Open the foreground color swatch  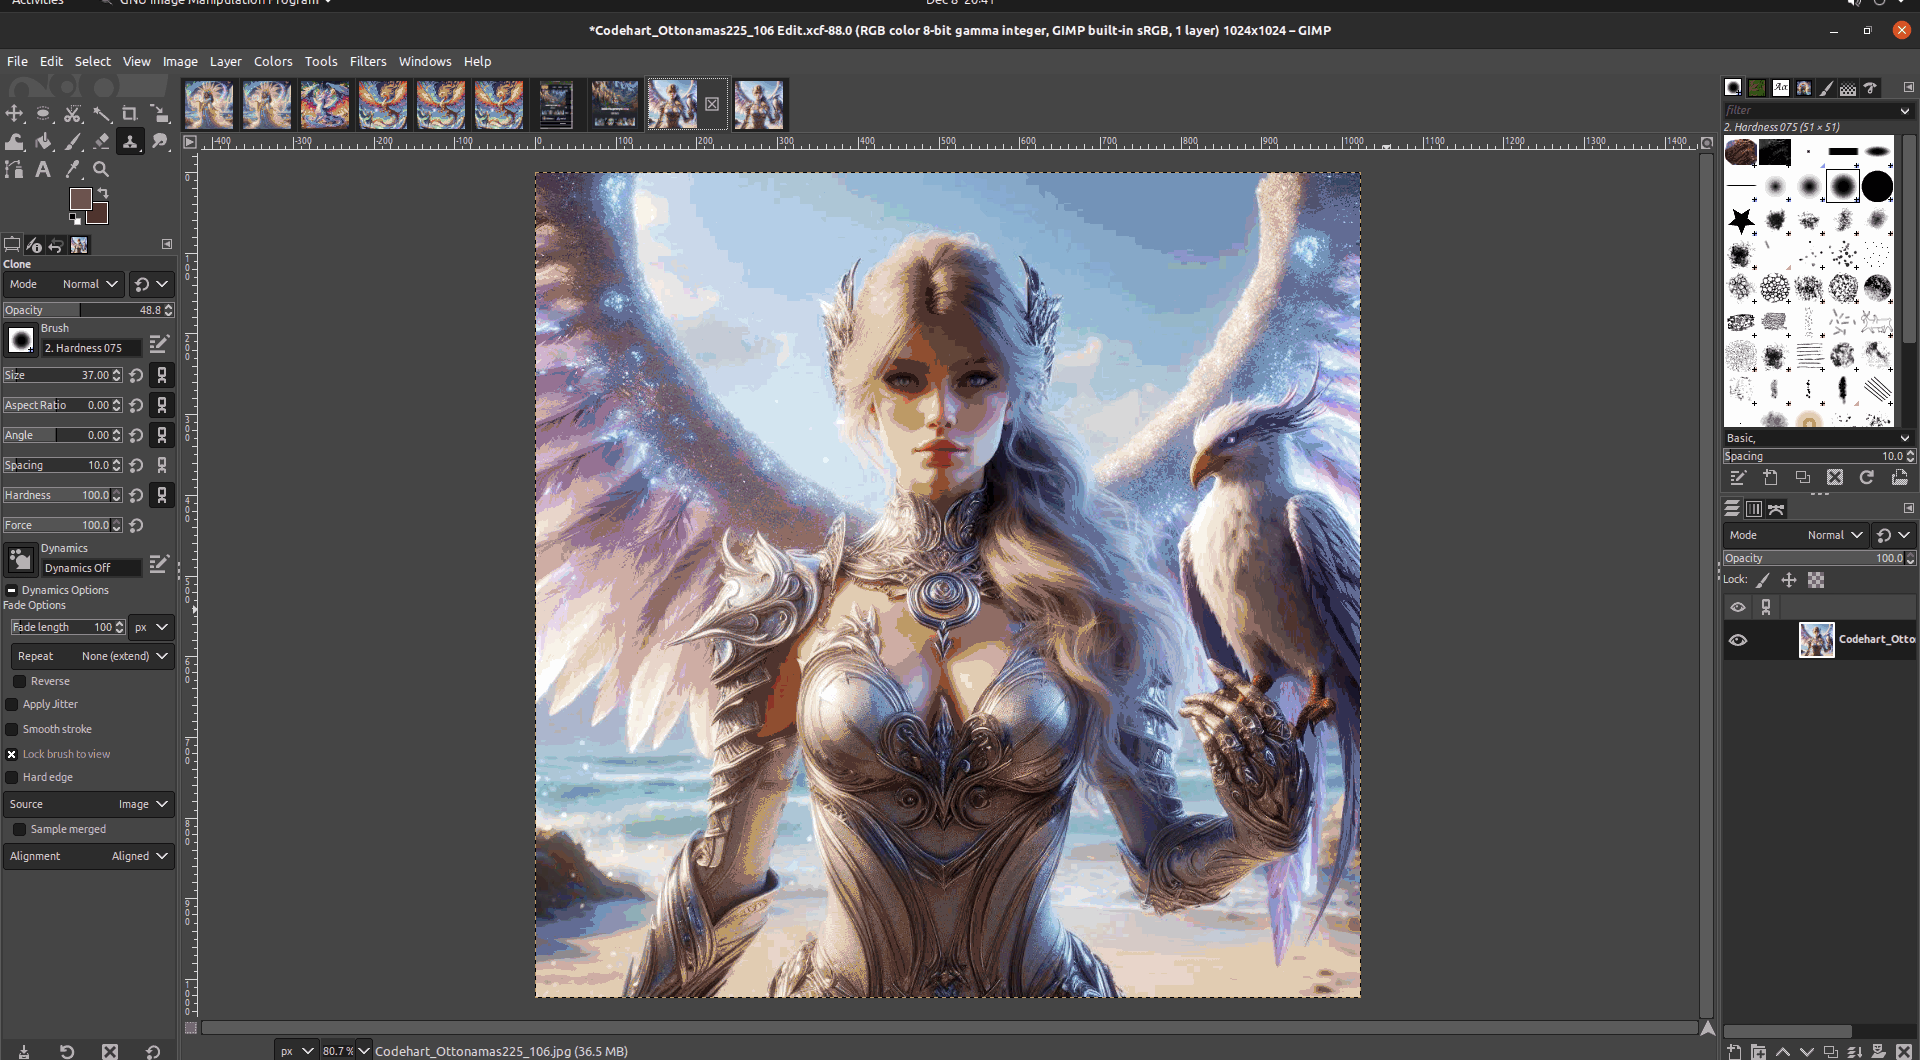coord(80,198)
